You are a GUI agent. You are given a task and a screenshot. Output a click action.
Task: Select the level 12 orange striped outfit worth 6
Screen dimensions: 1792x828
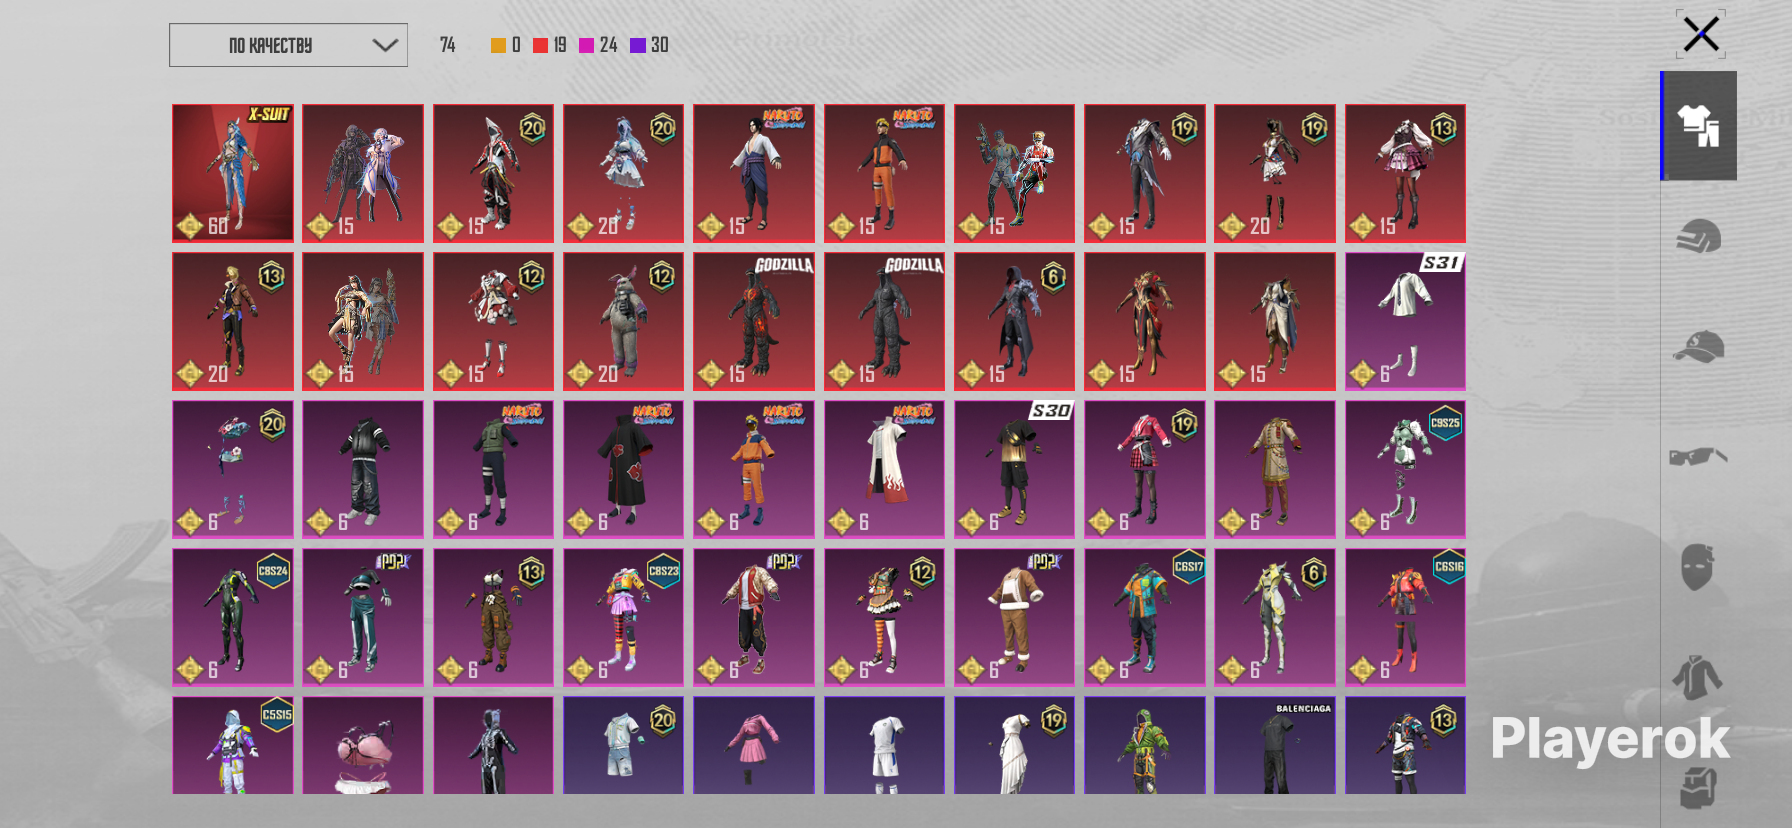(x=884, y=617)
